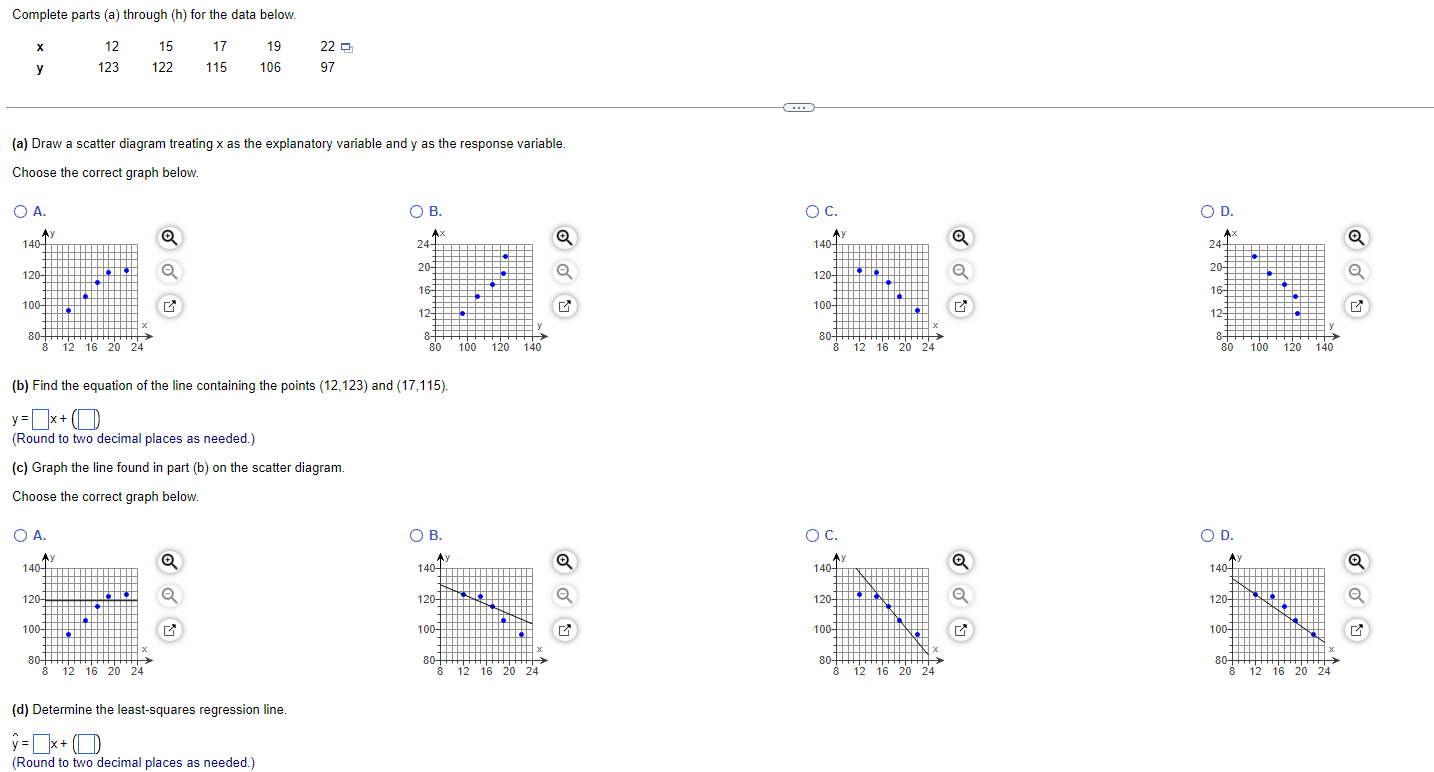Zoom in on graph B in part (a)
The height and width of the screenshot is (772, 1434).
[x=564, y=238]
